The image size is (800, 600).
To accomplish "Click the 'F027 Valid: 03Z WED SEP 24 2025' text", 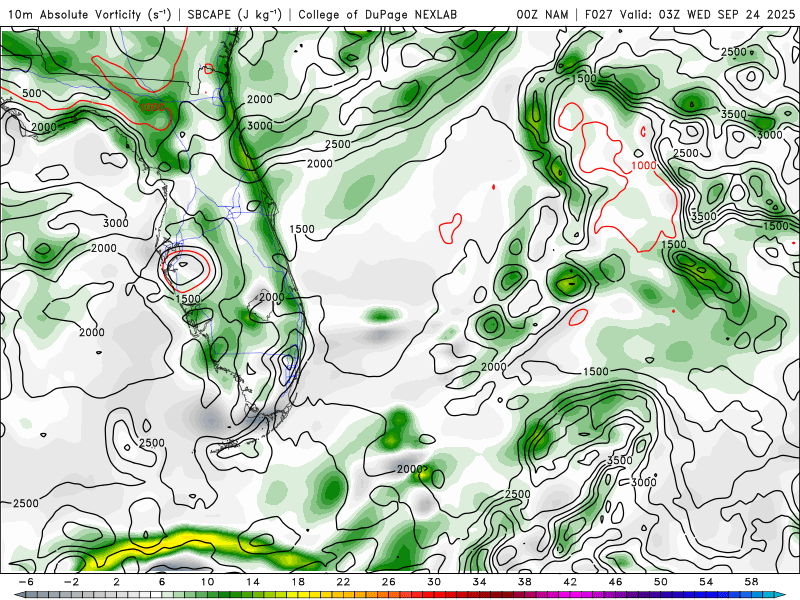I will pos(690,14).
